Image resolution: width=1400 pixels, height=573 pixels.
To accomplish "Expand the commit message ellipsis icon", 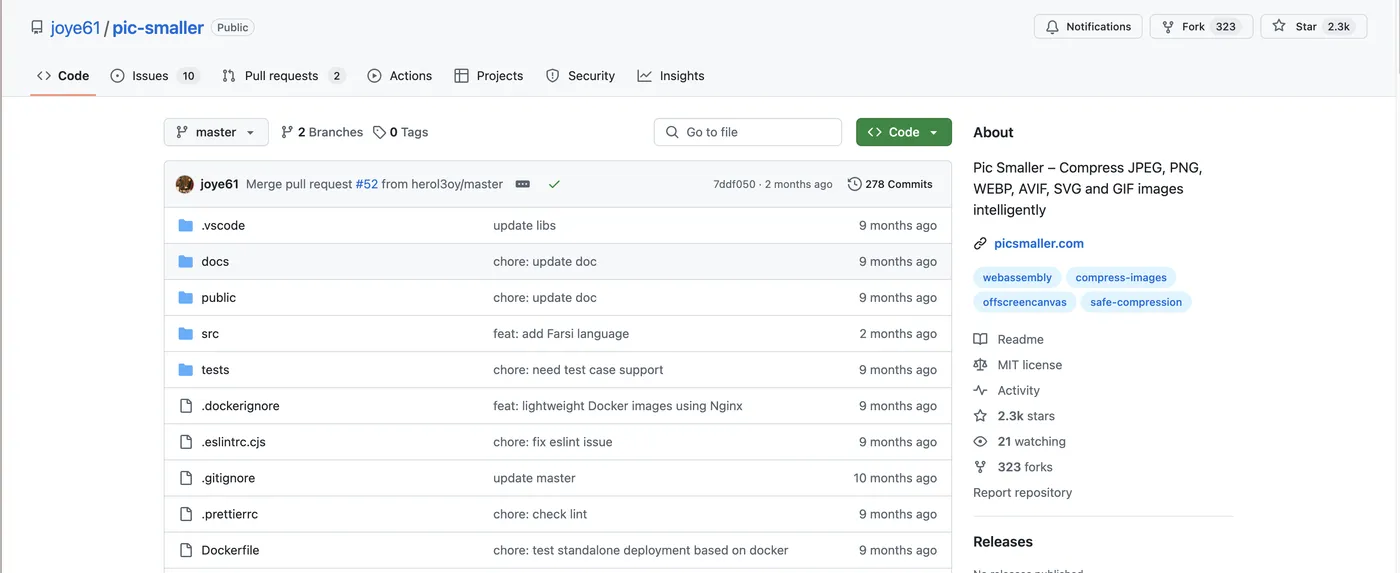I will click(523, 184).
